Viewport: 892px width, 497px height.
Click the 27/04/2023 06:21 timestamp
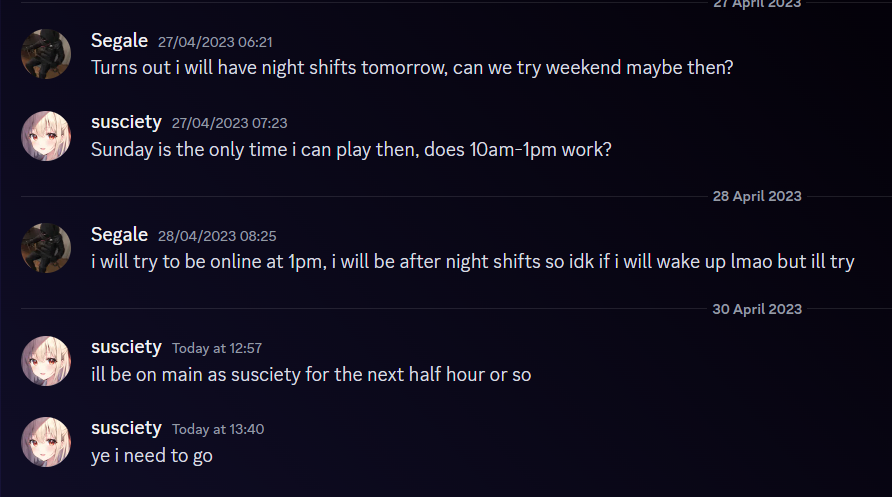click(215, 42)
